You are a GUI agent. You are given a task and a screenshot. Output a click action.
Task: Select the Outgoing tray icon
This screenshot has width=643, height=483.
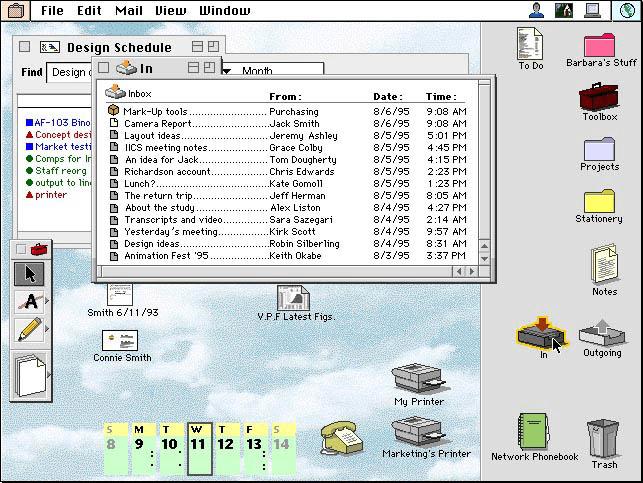click(602, 333)
